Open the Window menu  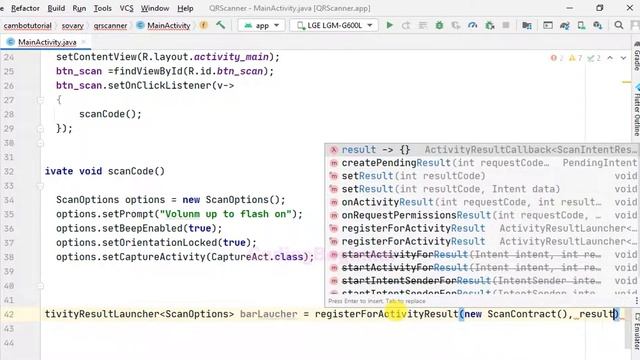click(x=155, y=8)
